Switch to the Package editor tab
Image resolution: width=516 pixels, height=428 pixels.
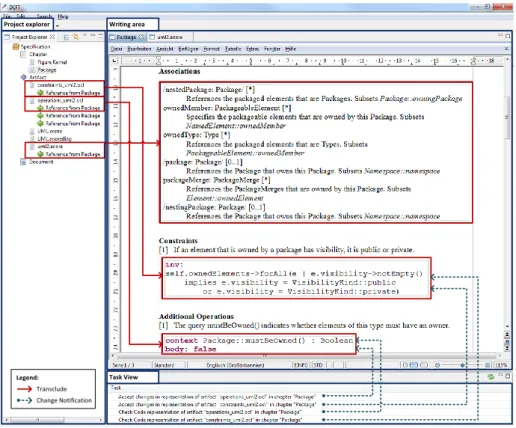click(126, 37)
